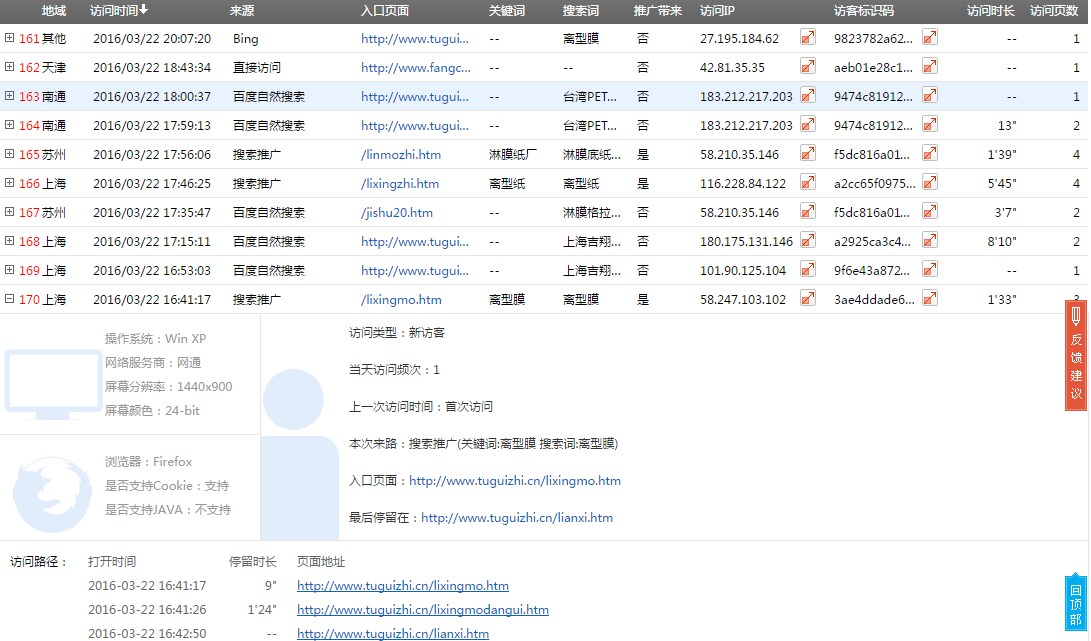Image resolution: width=1091 pixels, height=641 pixels.
Task: Expand record 168 上海 details
Action: coord(11,241)
